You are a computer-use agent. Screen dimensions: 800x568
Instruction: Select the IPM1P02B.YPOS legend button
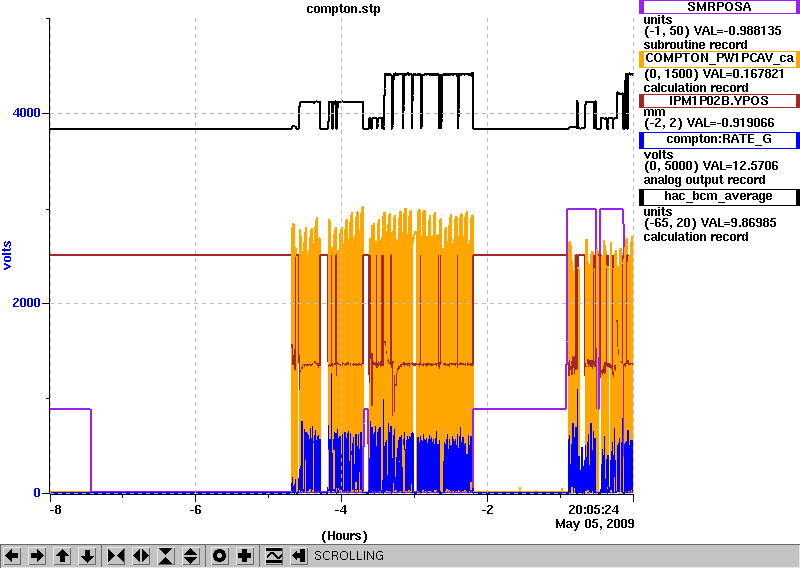pos(719,101)
